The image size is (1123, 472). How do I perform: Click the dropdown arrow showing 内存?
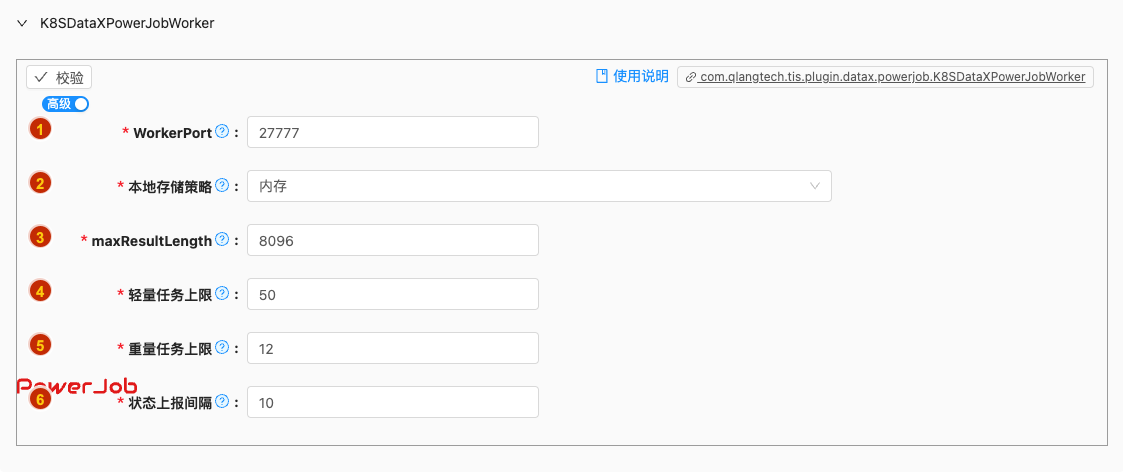(x=815, y=186)
